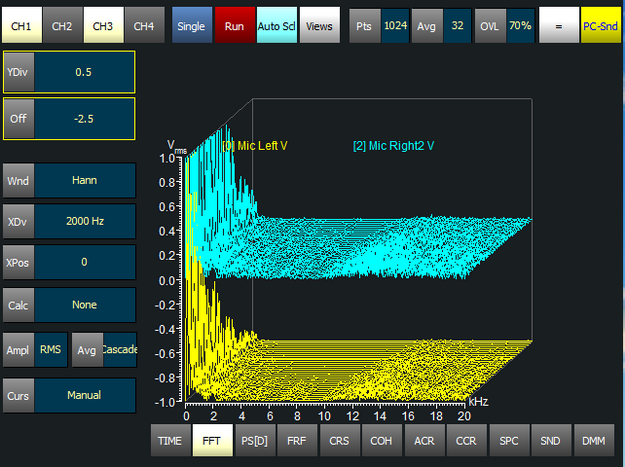Open the Views options

(318, 24)
